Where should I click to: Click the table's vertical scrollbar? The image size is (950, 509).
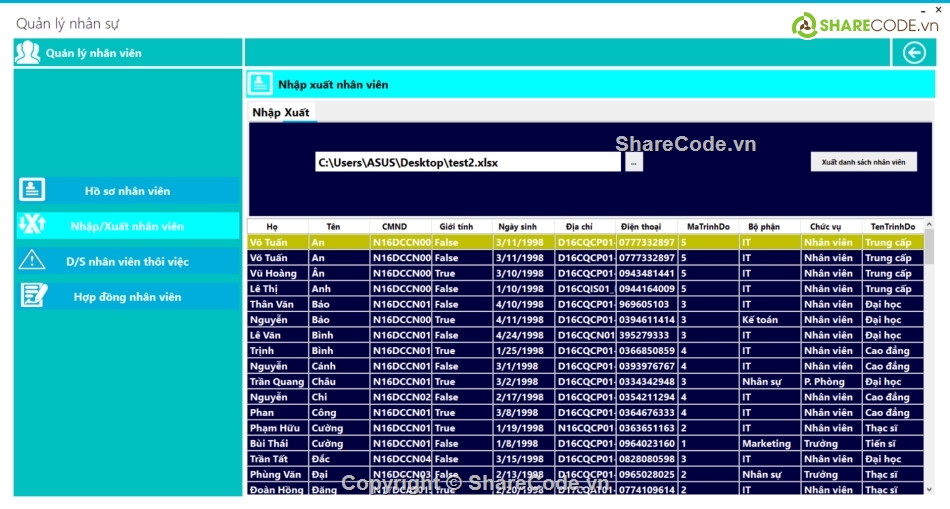click(930, 360)
